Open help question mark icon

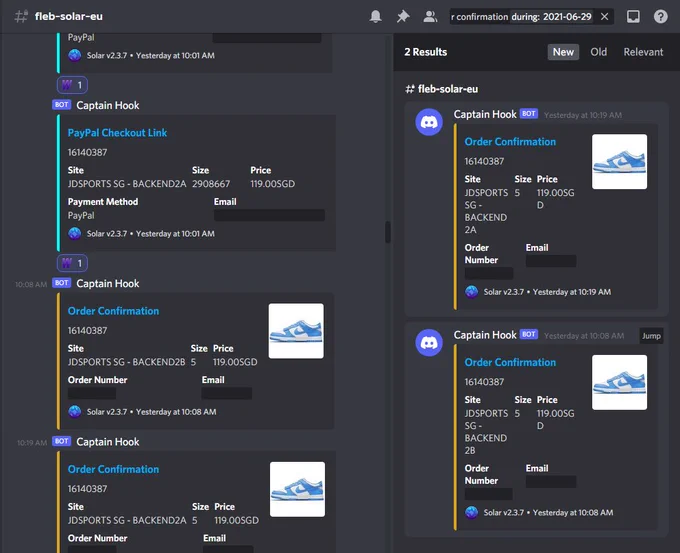point(660,16)
